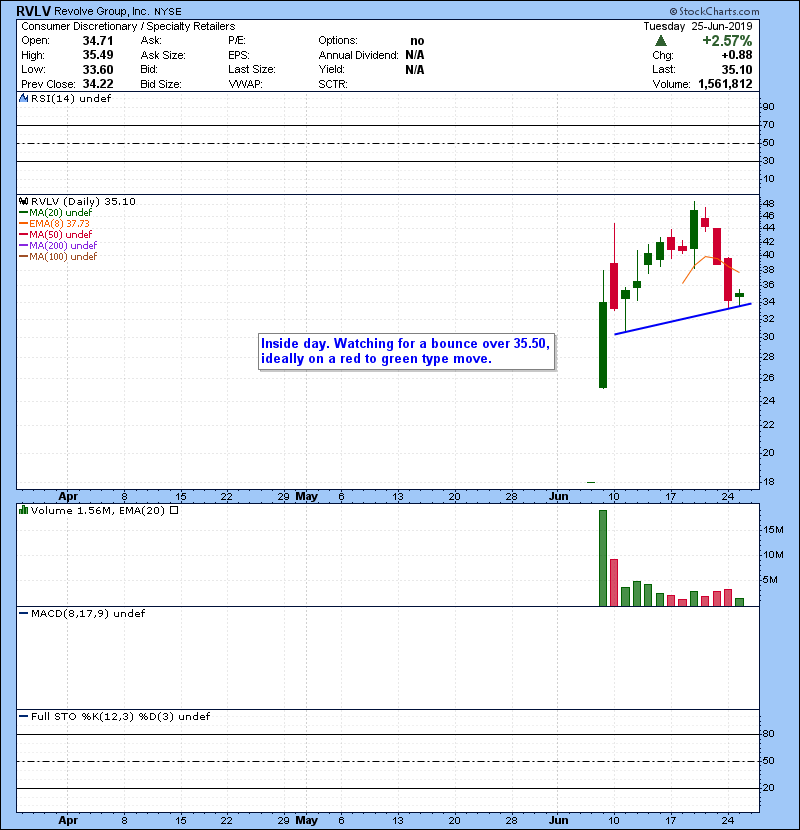Click the purple MA(200) legend line marker
The height and width of the screenshot is (830, 800).
(x=23, y=246)
